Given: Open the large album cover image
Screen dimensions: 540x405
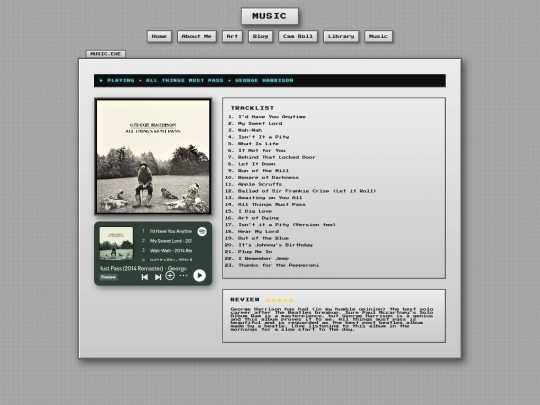Looking at the screenshot, I should [153, 156].
